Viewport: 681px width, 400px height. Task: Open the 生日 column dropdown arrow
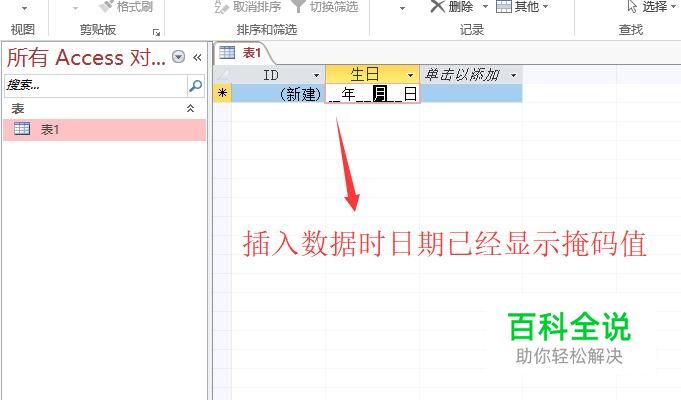pyautogui.click(x=410, y=76)
